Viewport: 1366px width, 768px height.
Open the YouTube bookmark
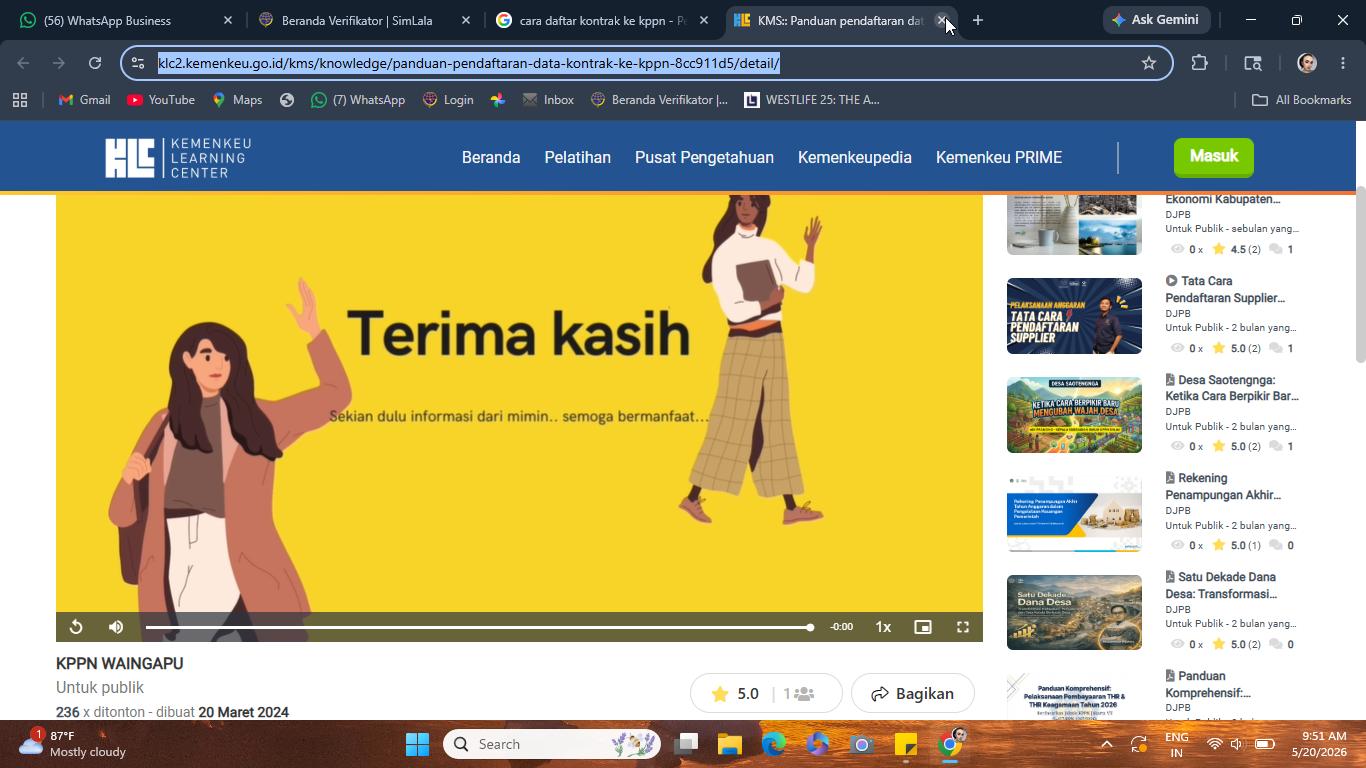coord(161,100)
